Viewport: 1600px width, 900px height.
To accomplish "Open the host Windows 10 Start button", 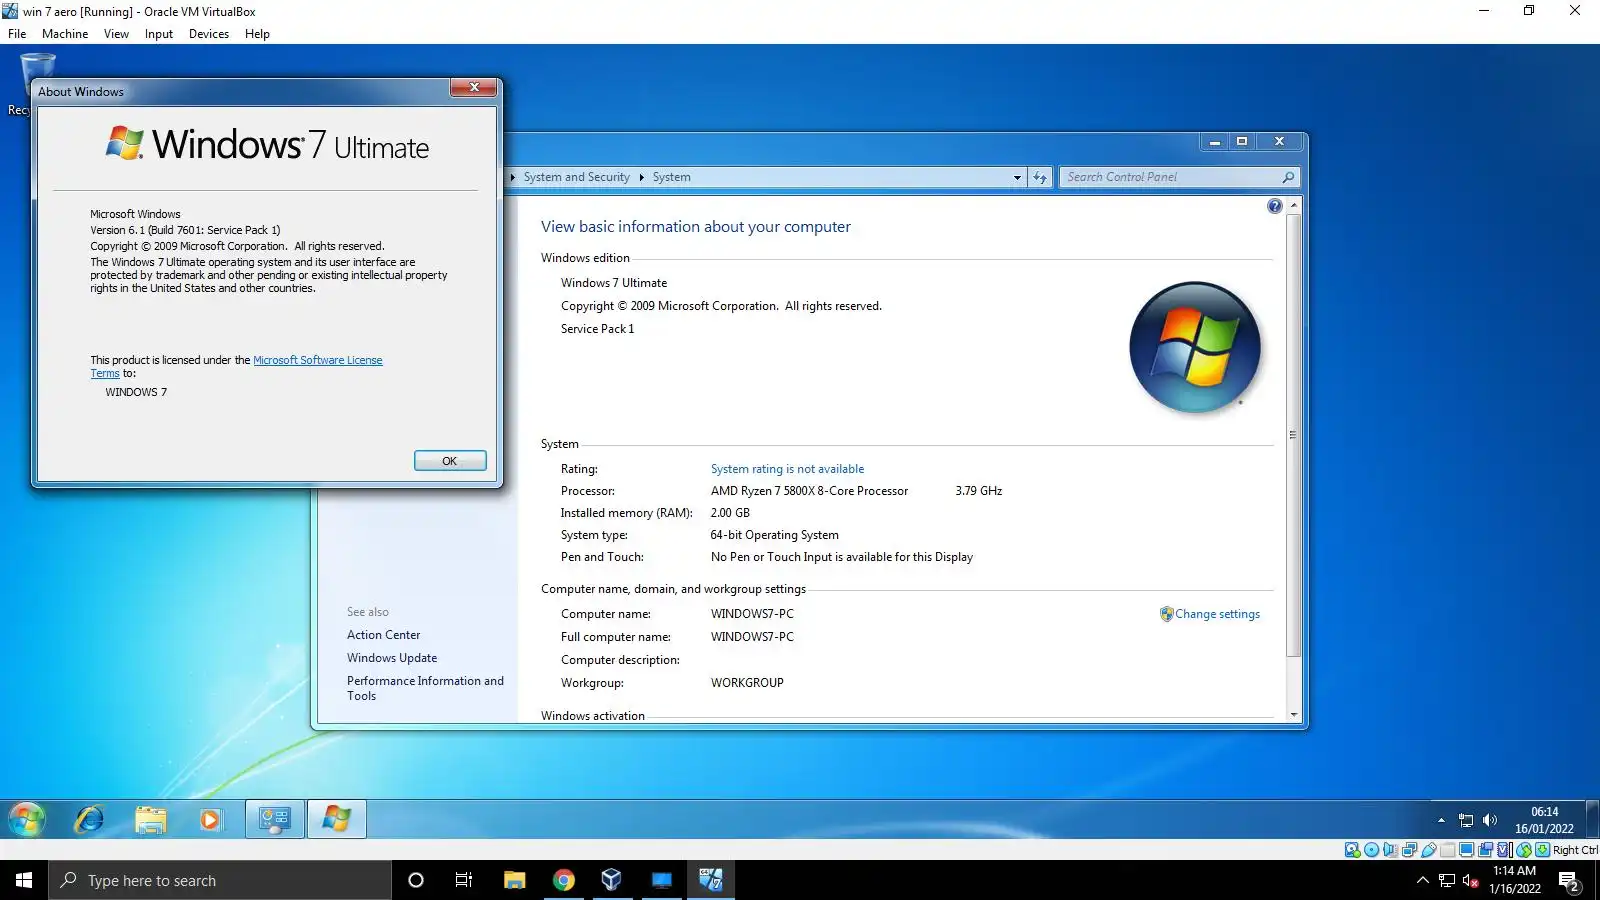I will pos(24,880).
